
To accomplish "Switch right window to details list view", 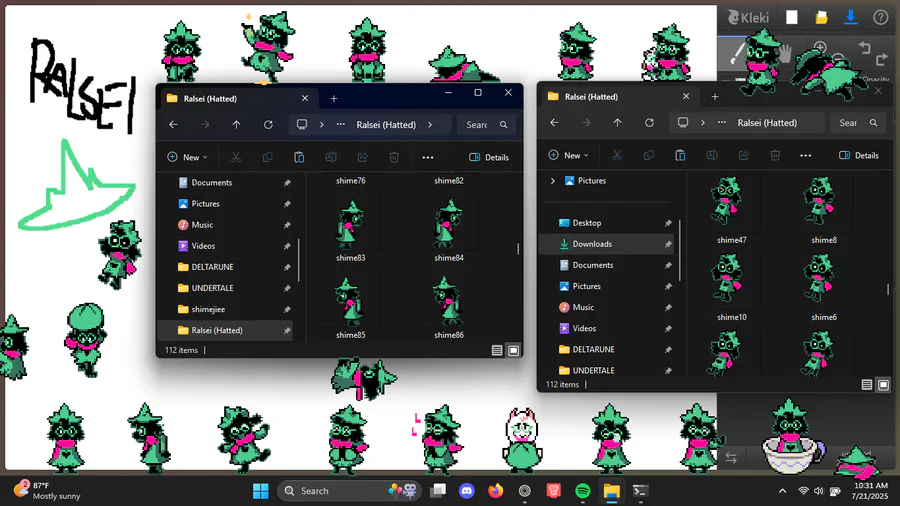I will tap(867, 385).
